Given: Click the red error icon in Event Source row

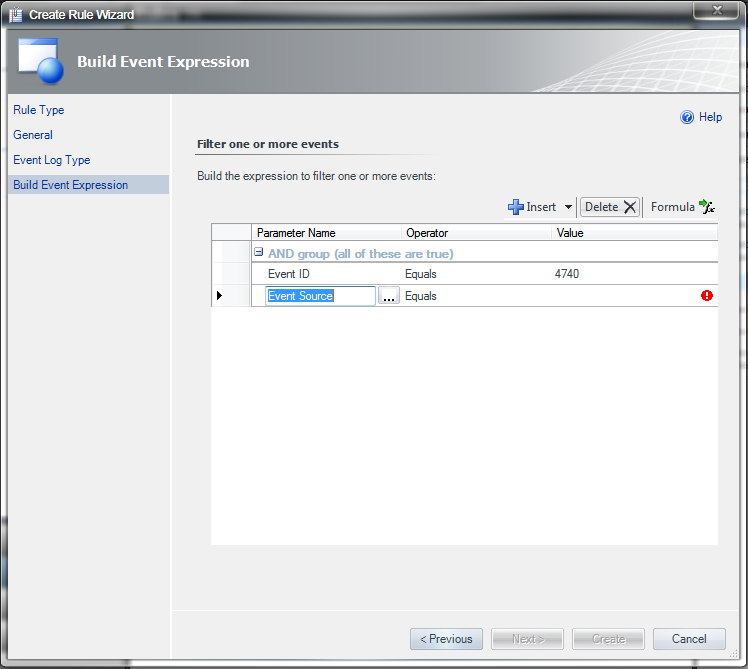Looking at the screenshot, I should [x=707, y=296].
